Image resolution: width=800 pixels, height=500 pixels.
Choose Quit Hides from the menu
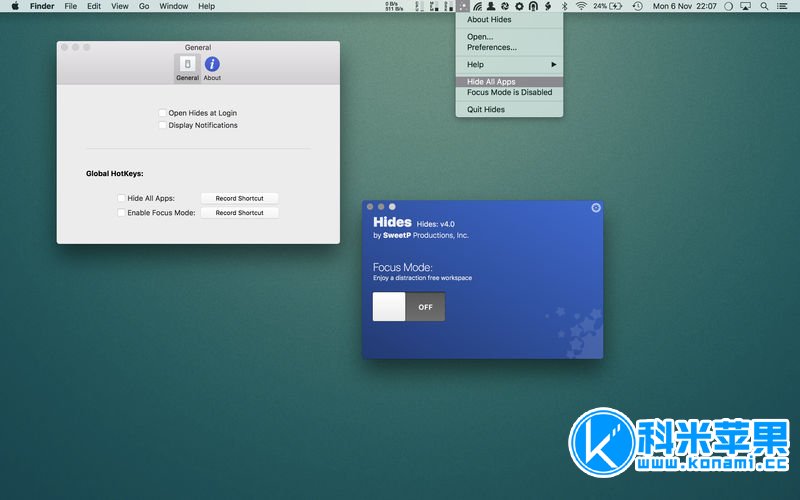click(x=509, y=109)
